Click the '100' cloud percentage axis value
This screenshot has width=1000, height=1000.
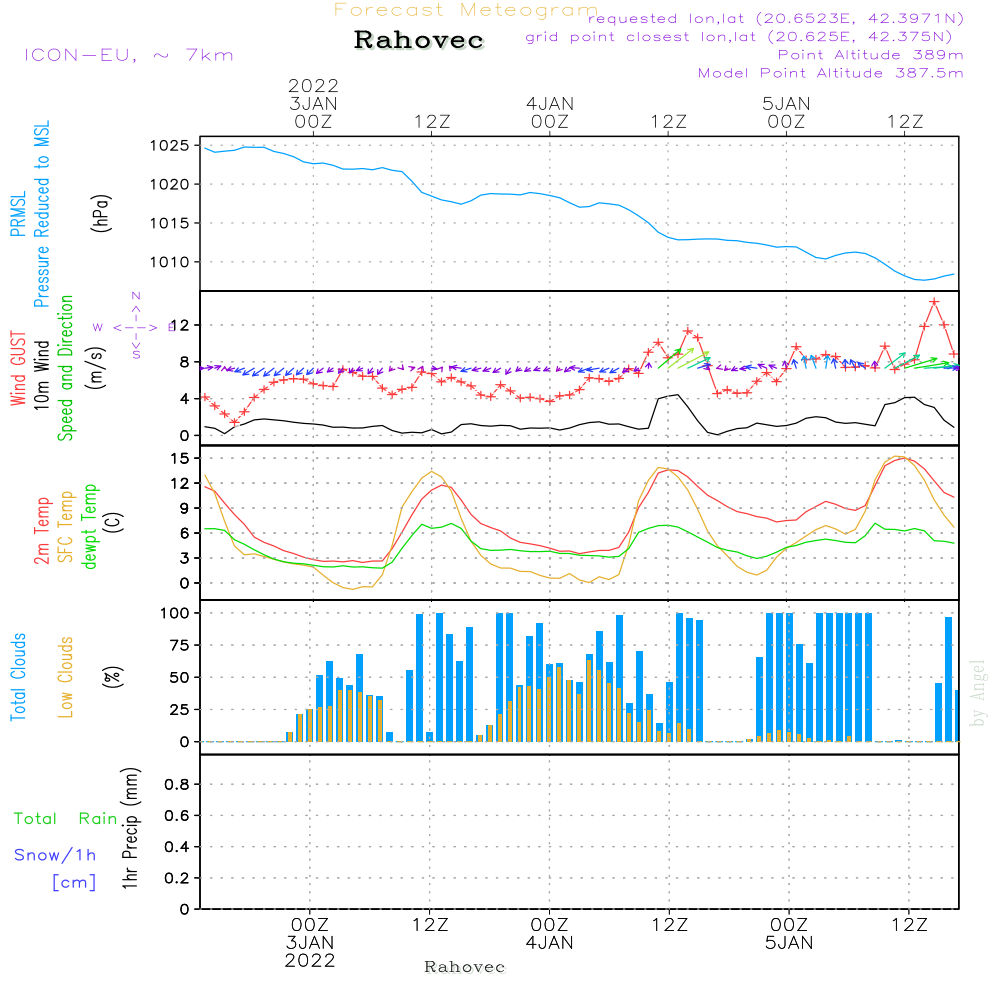pos(175,614)
